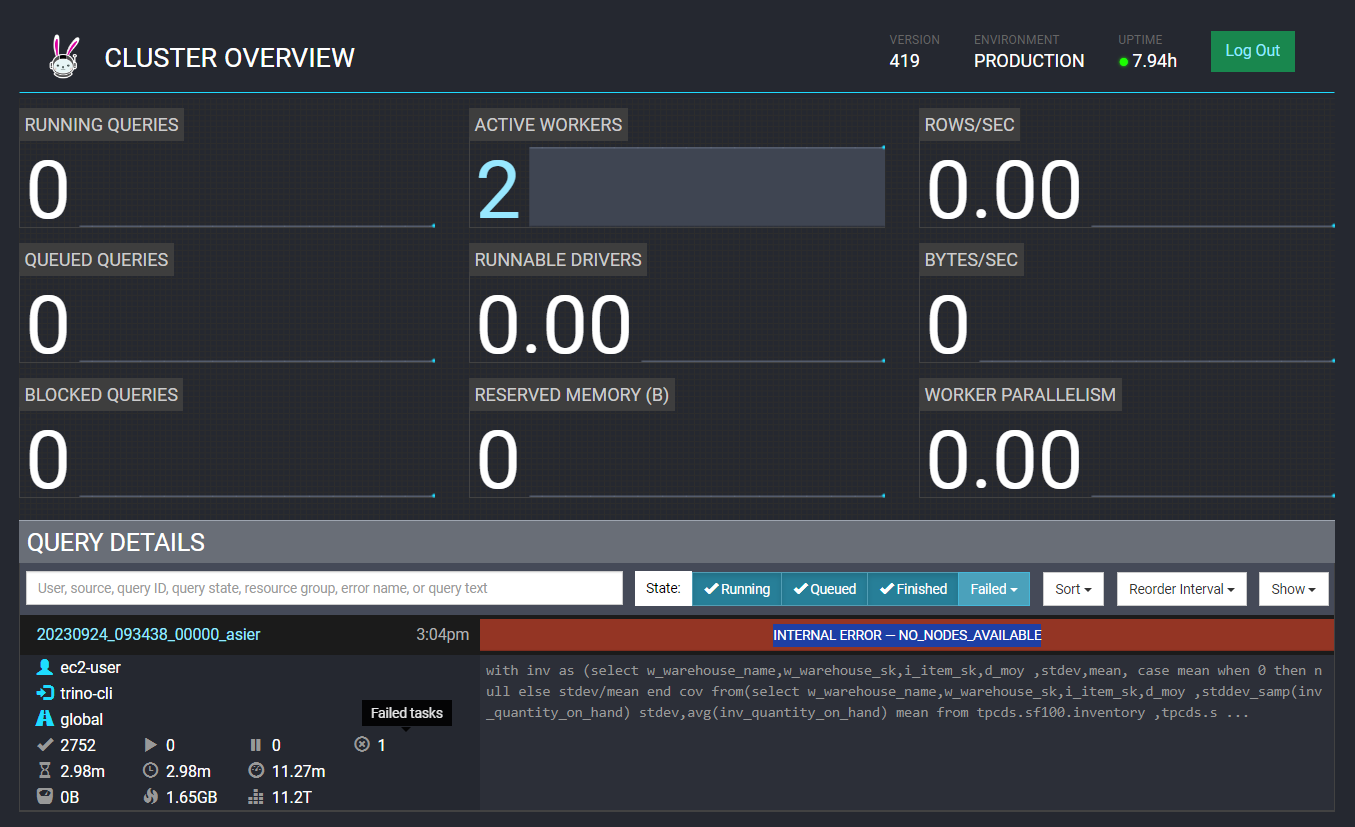The image size is (1355, 827).
Task: Click the user icon beside ec2-user
Action: pos(44,667)
